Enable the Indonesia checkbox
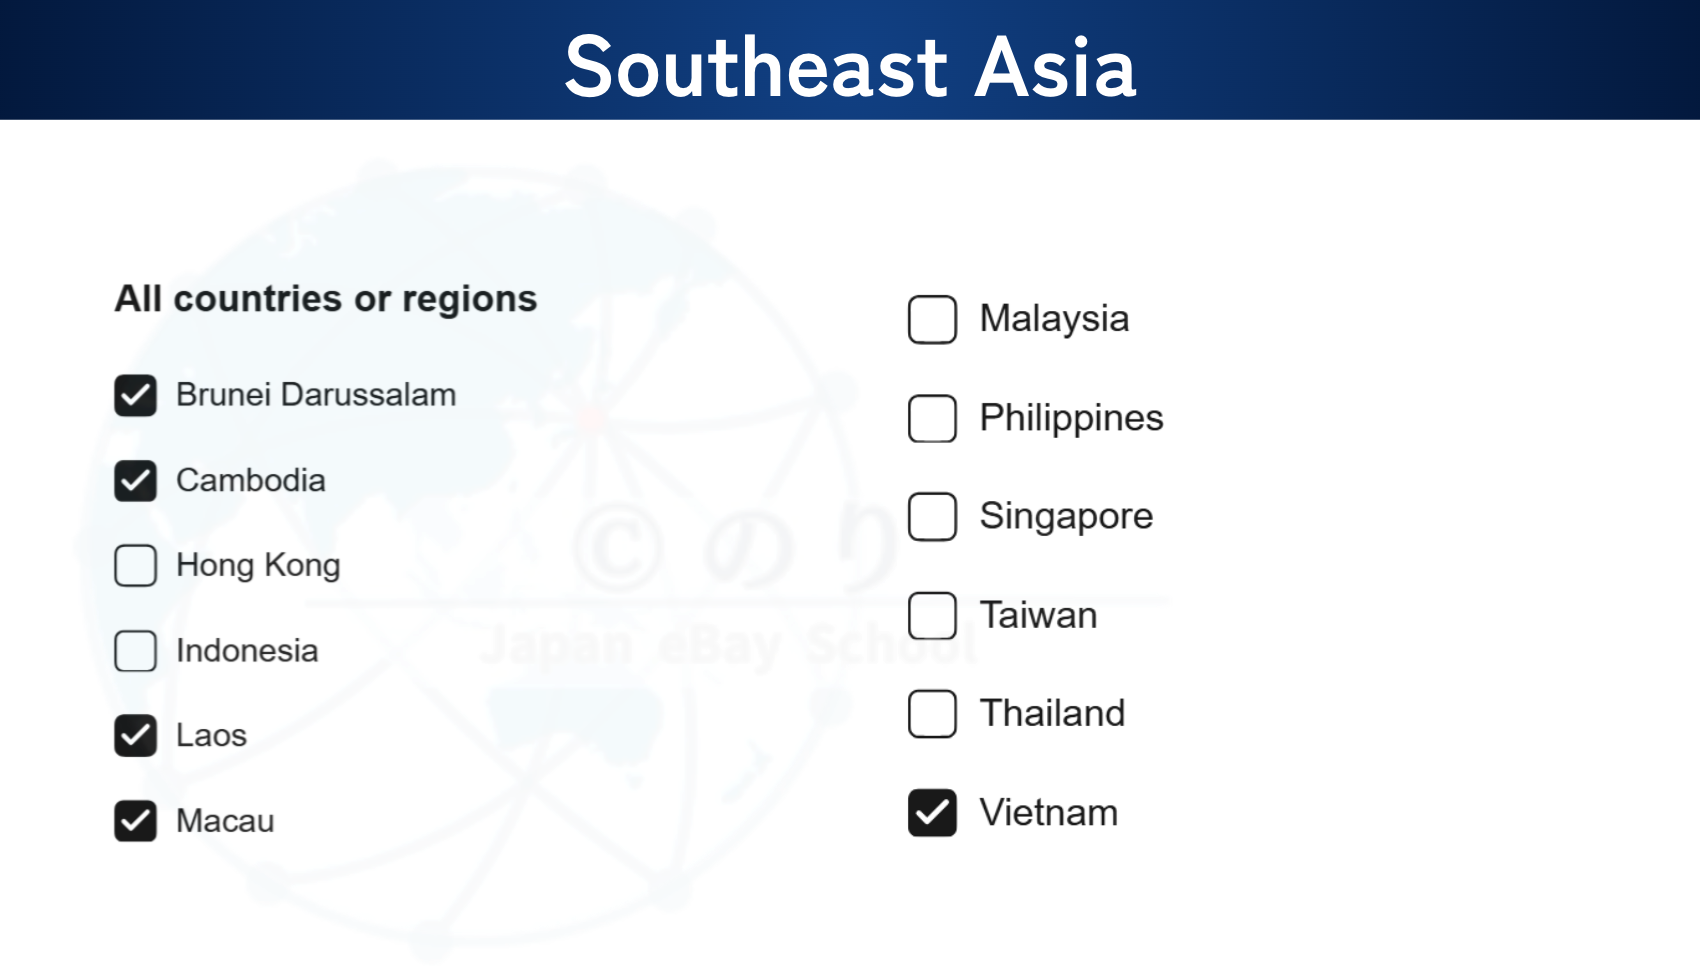 point(135,651)
